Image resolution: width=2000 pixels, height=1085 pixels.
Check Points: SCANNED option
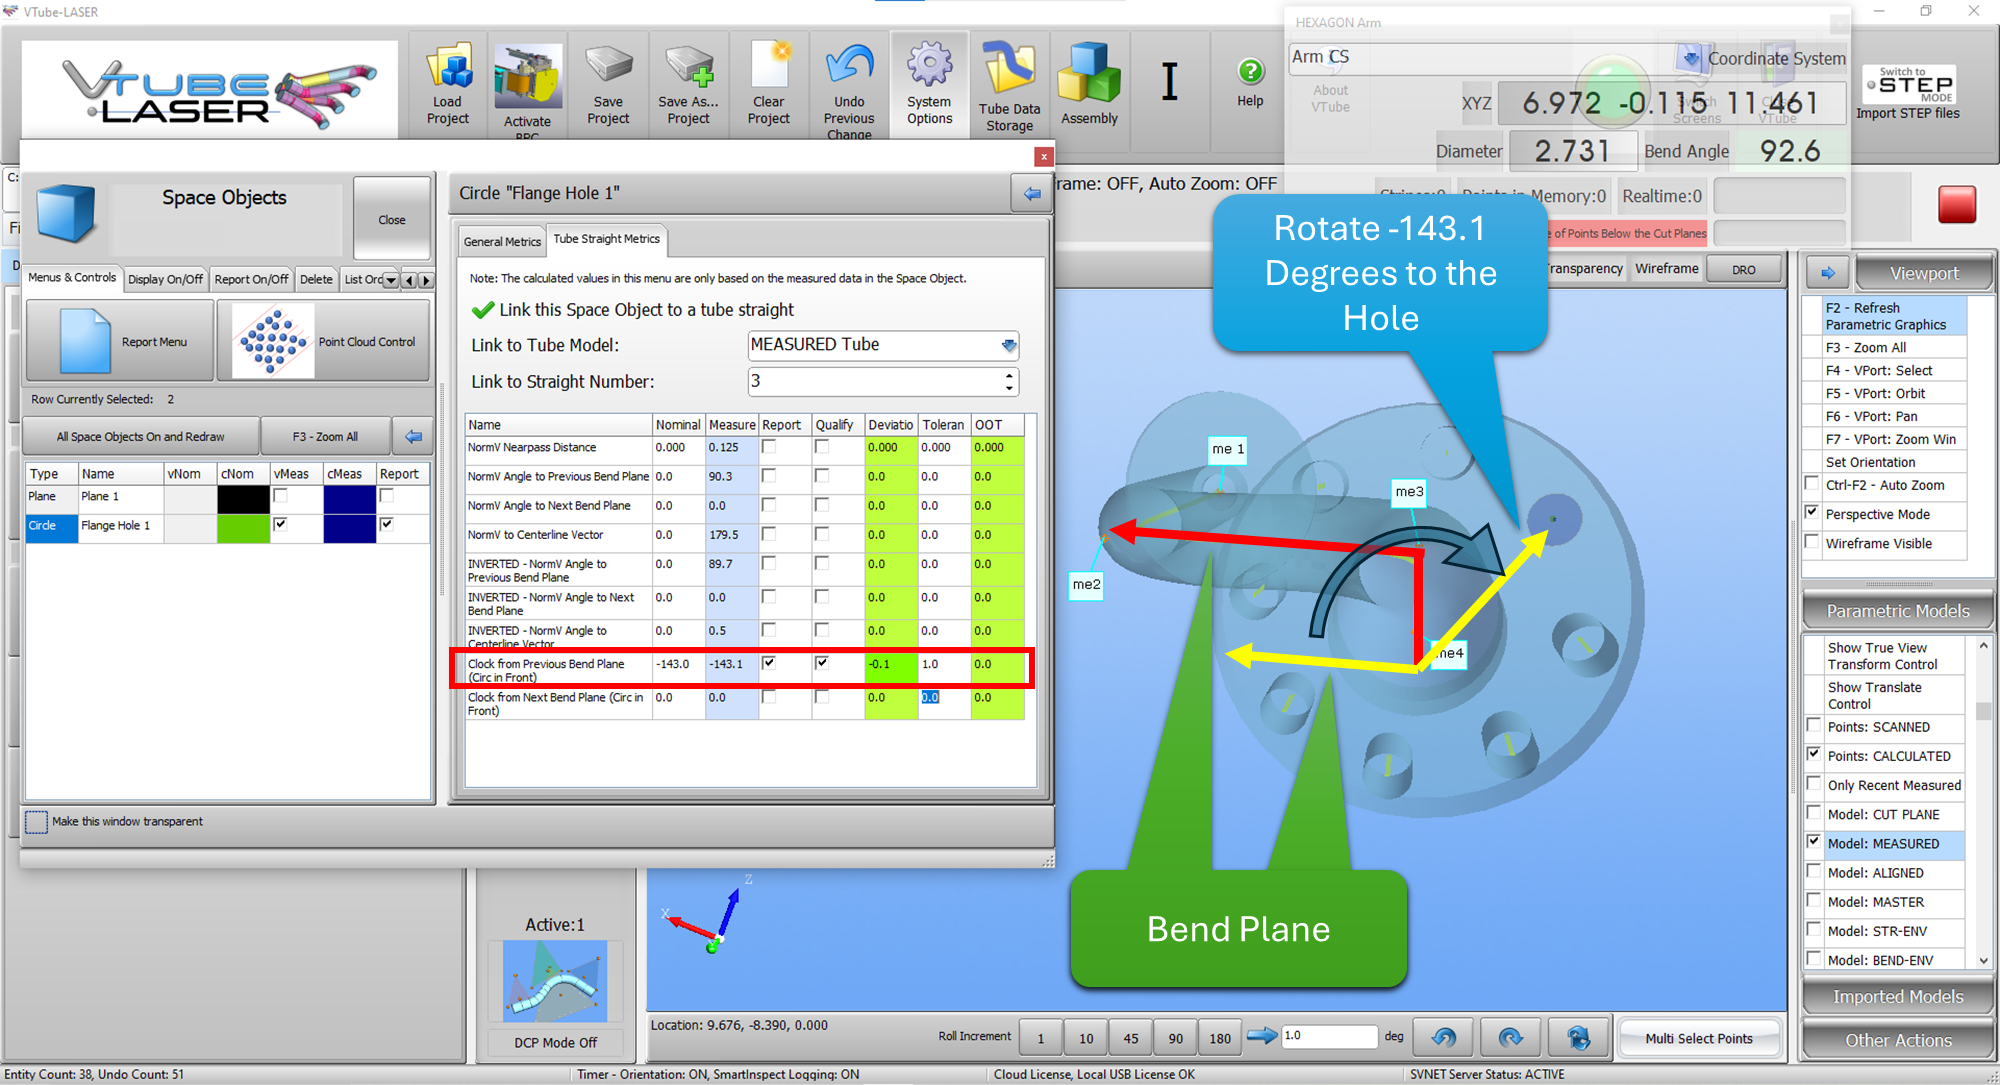tap(1814, 726)
